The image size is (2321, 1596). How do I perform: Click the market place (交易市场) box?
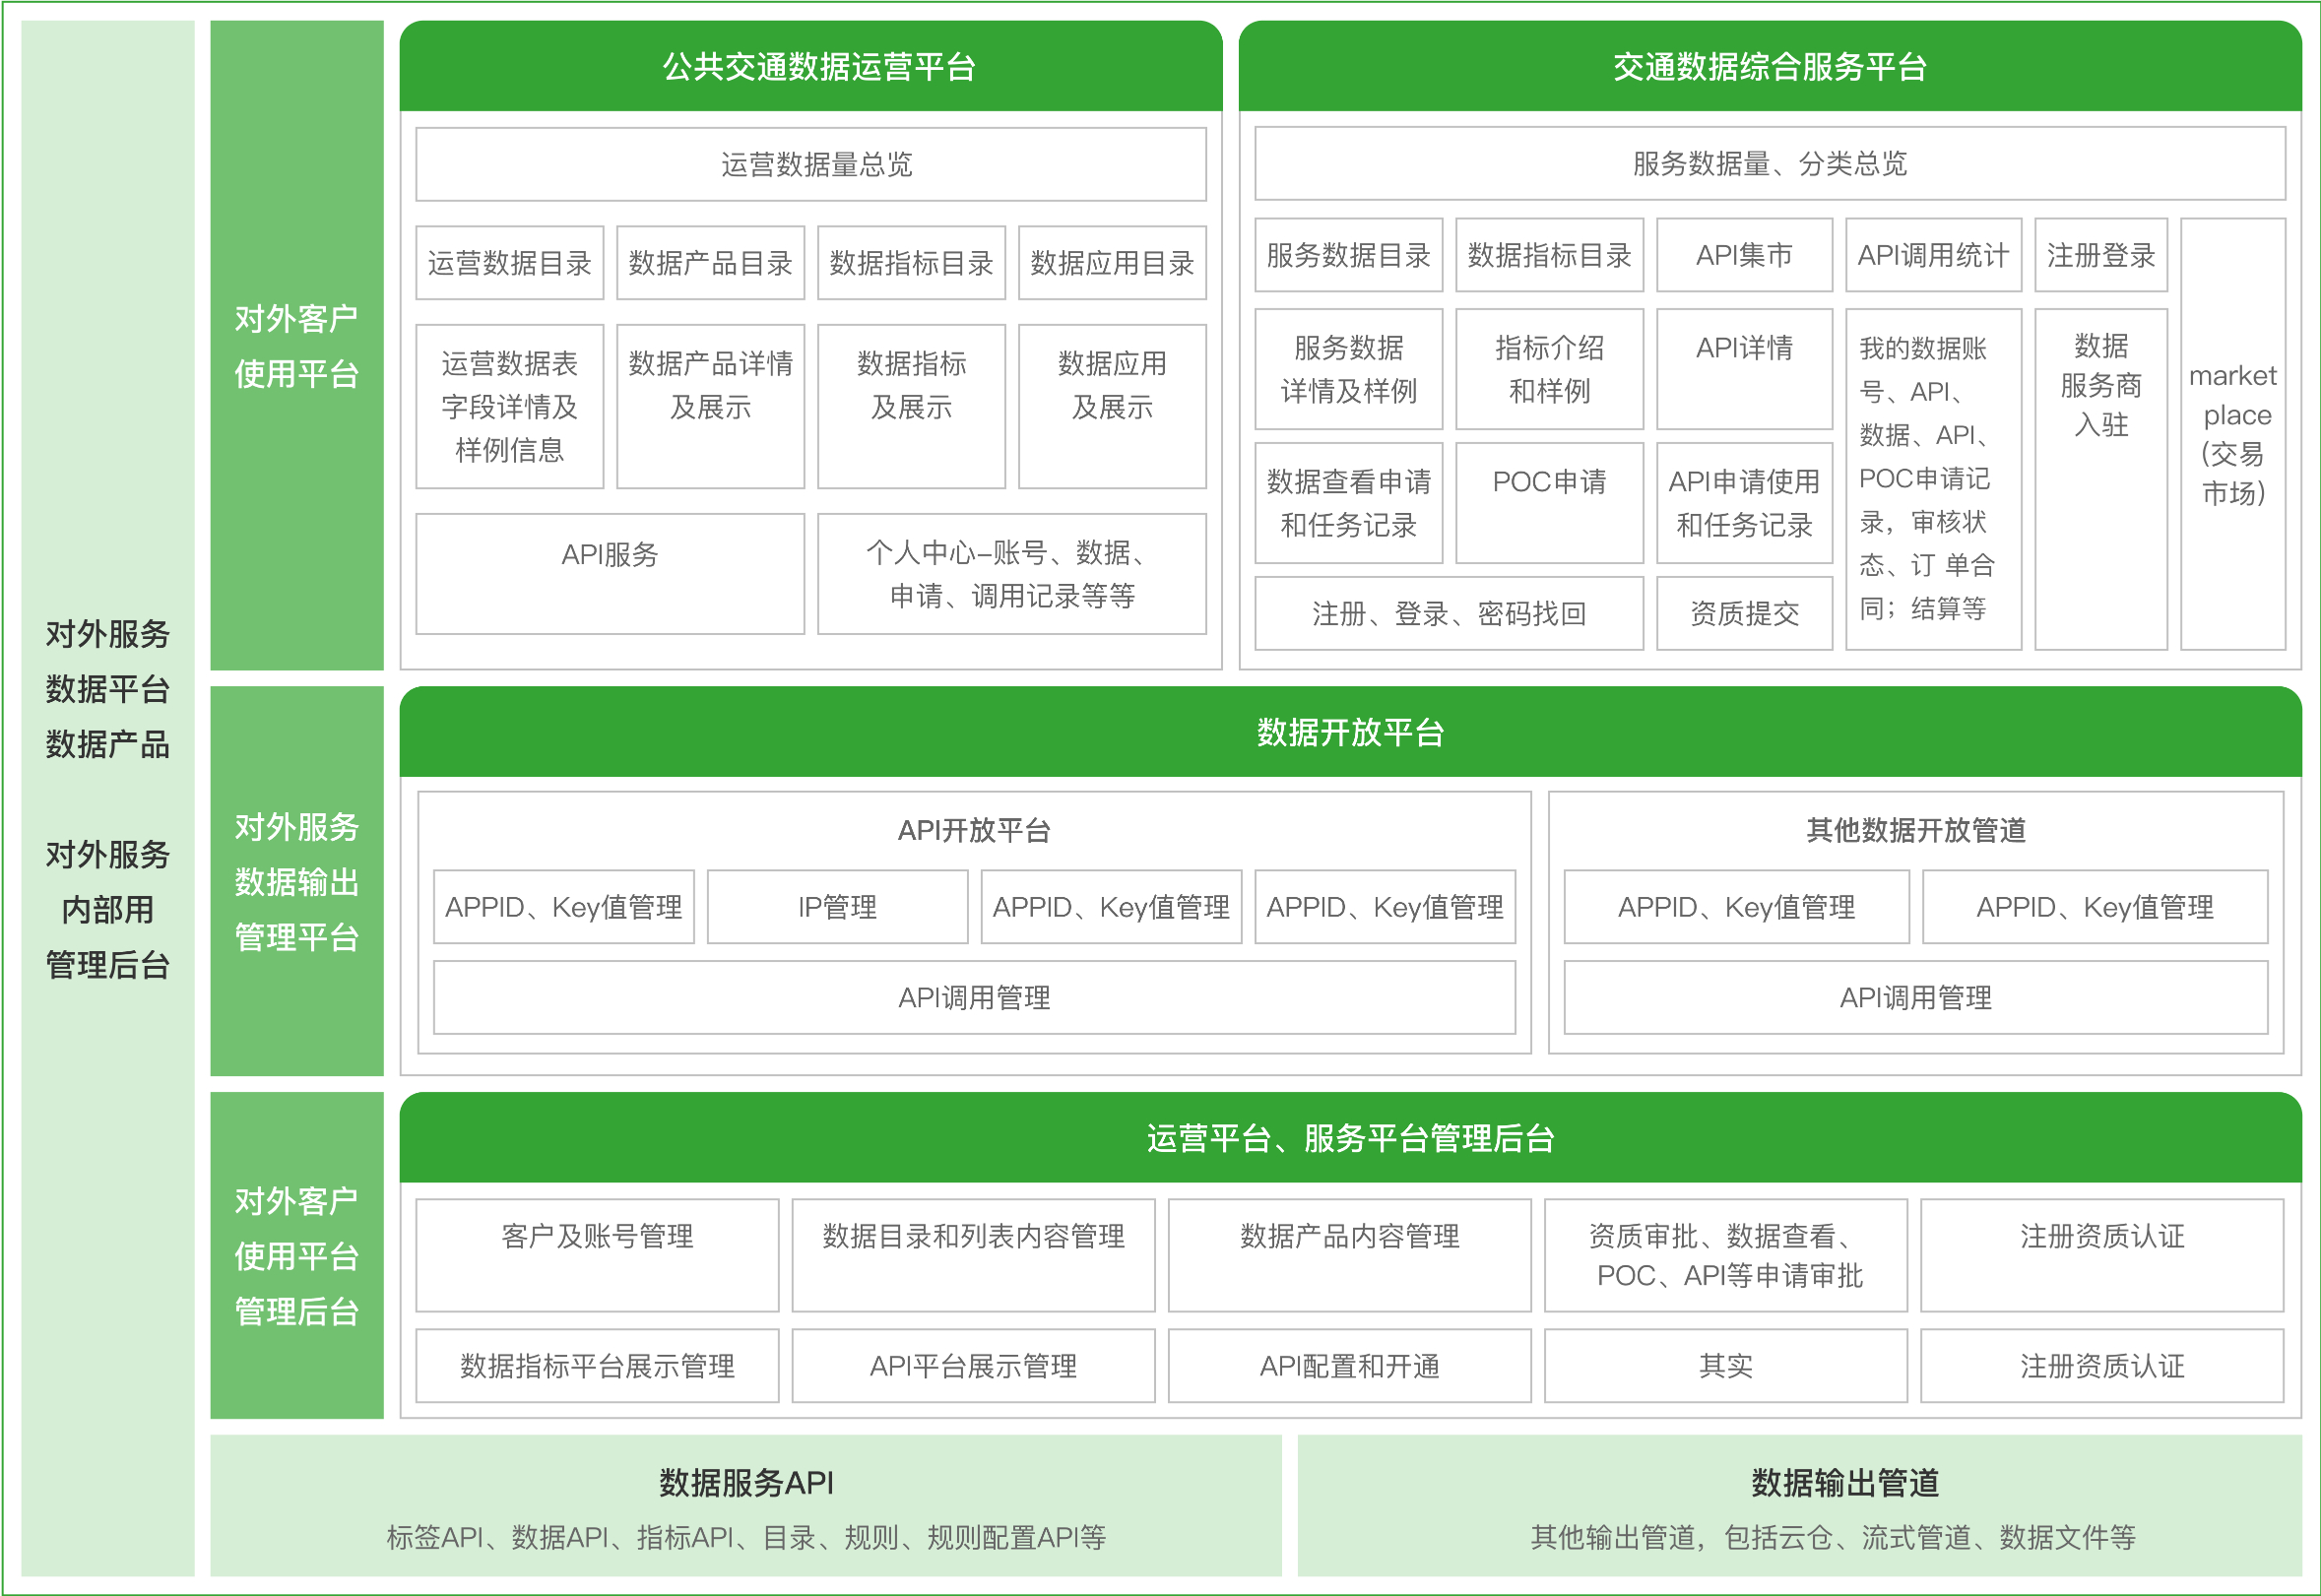click(x=2233, y=434)
